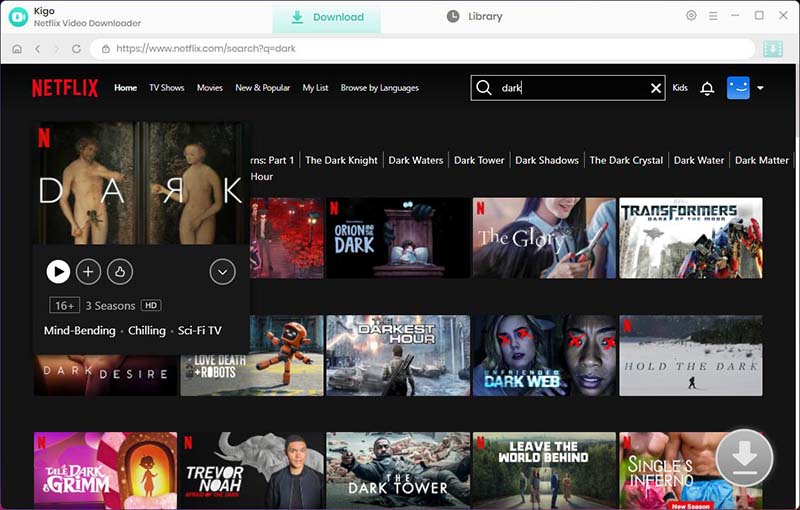Click the Chilling genre tag
The height and width of the screenshot is (510, 800).
(x=147, y=330)
